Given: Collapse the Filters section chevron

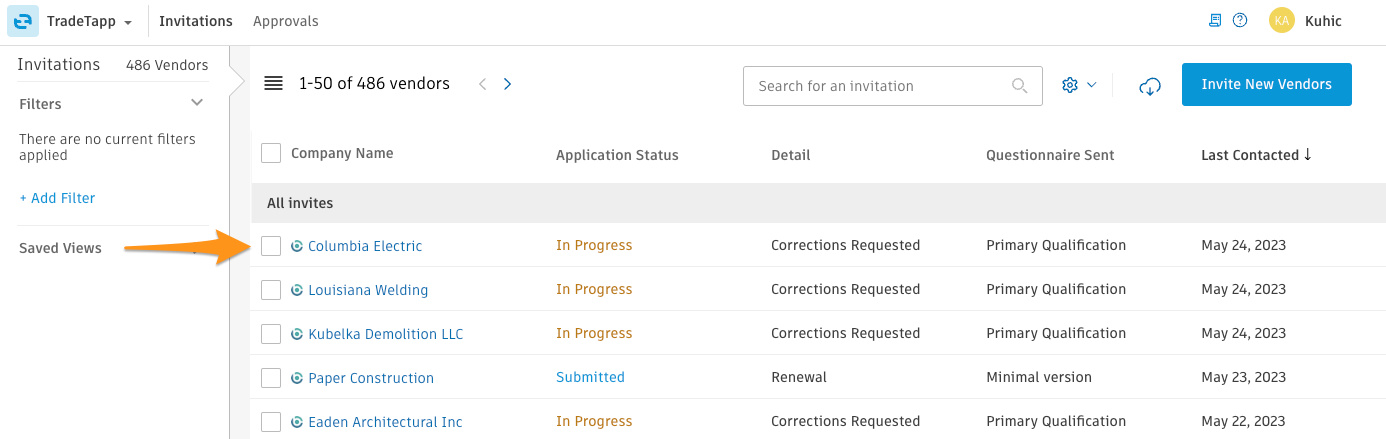Looking at the screenshot, I should point(197,103).
